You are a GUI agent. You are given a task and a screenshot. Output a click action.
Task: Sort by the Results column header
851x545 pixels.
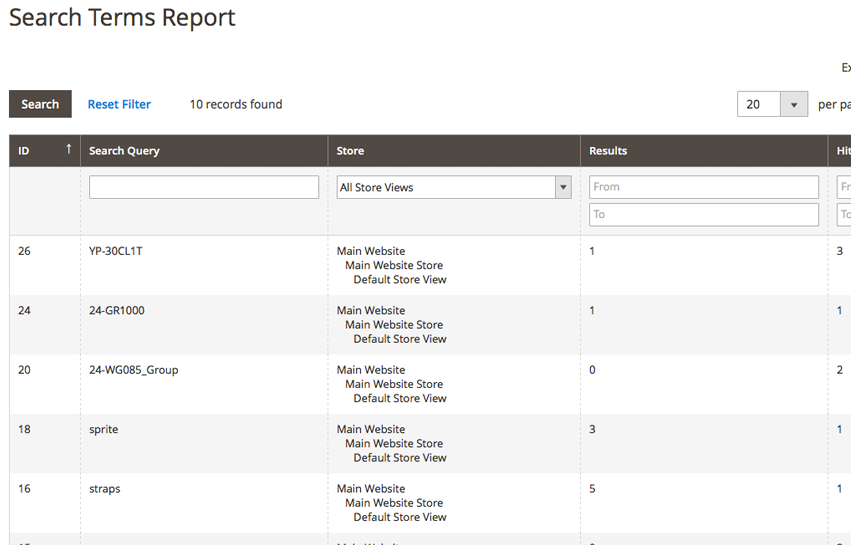(x=608, y=151)
